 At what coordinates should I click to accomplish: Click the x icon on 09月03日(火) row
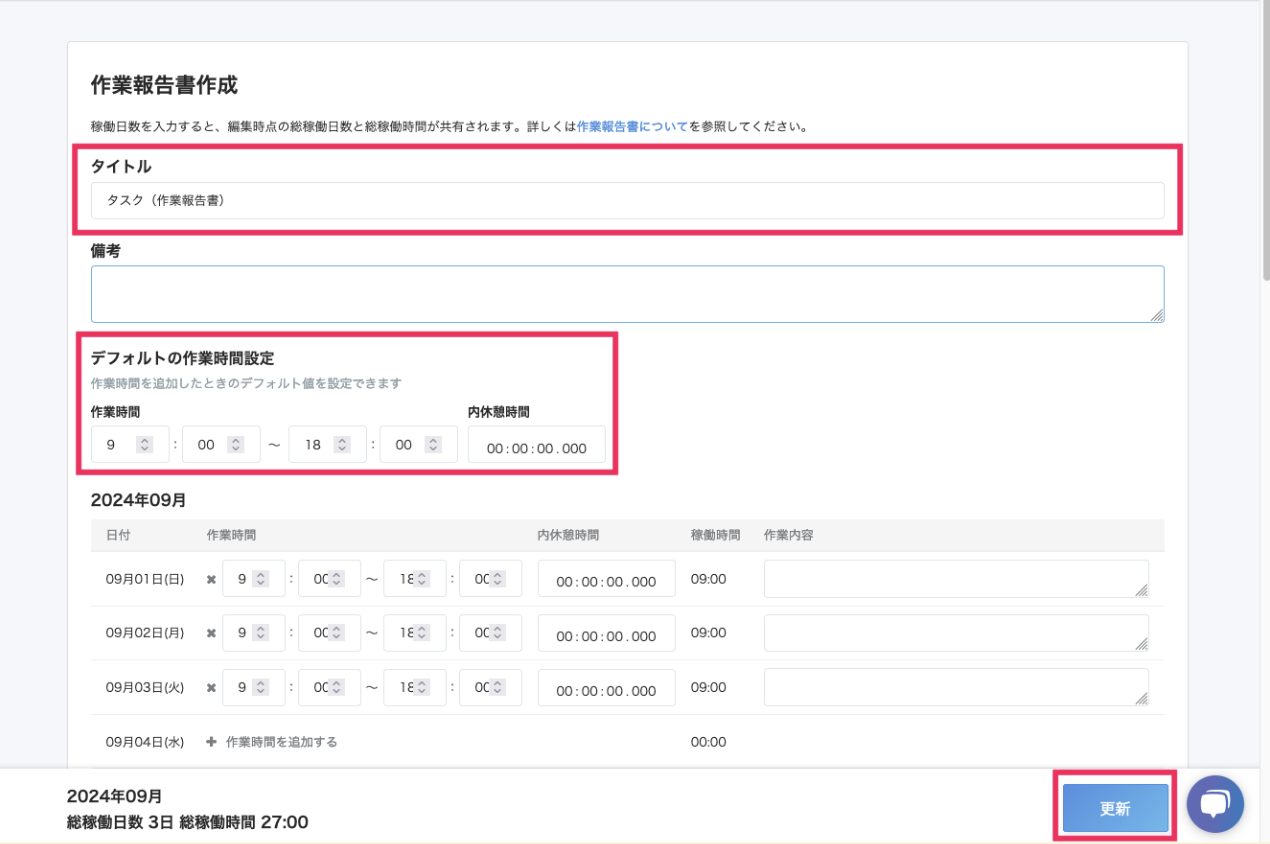pos(211,688)
